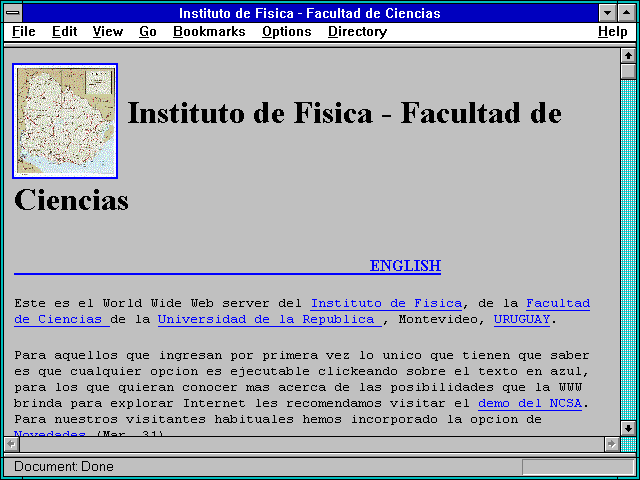Viewport: 640px width, 480px height.
Task: Follow the URUGUAY link
Action: (x=522, y=320)
